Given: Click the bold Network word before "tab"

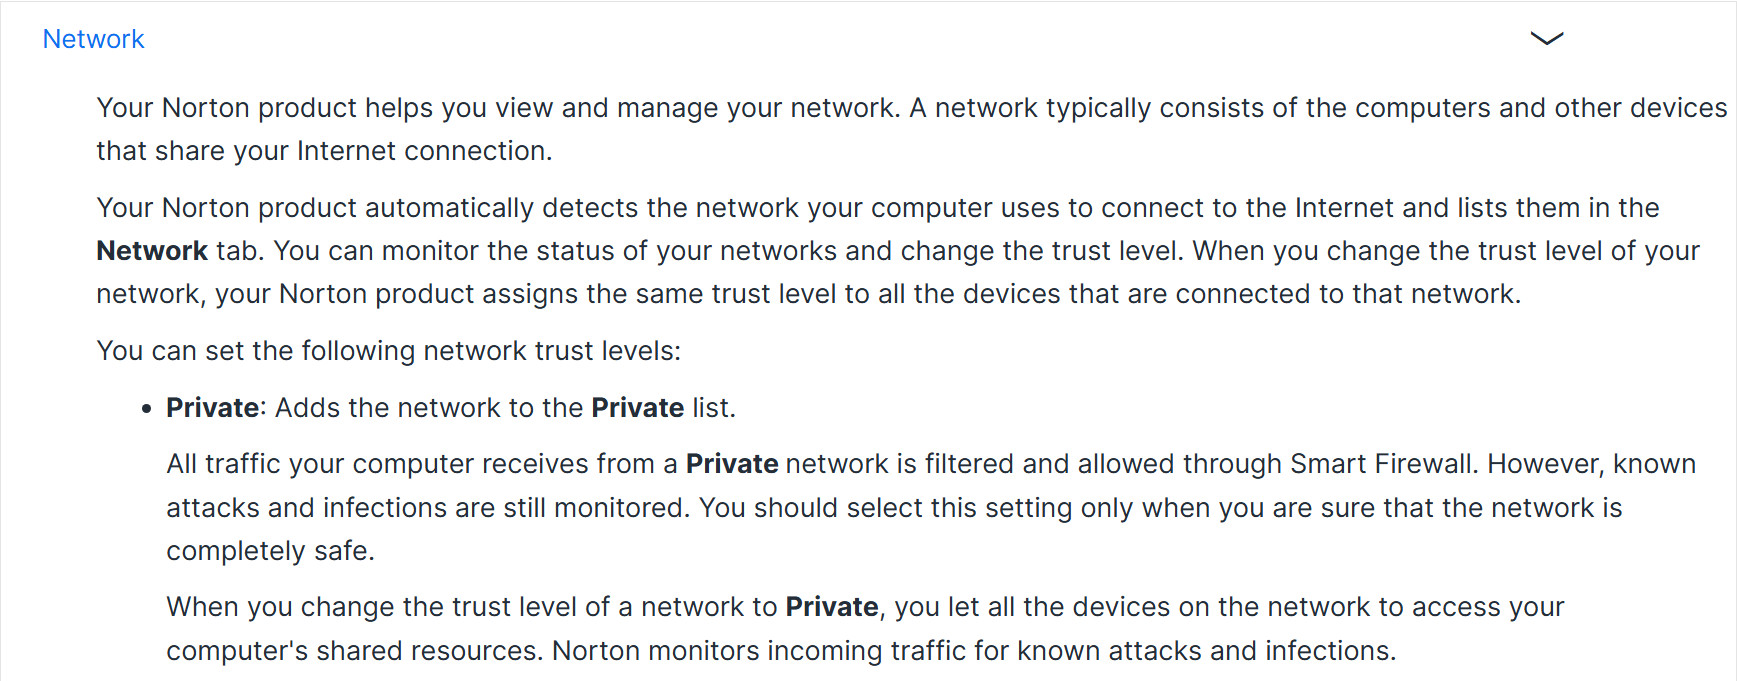Looking at the screenshot, I should [152, 251].
